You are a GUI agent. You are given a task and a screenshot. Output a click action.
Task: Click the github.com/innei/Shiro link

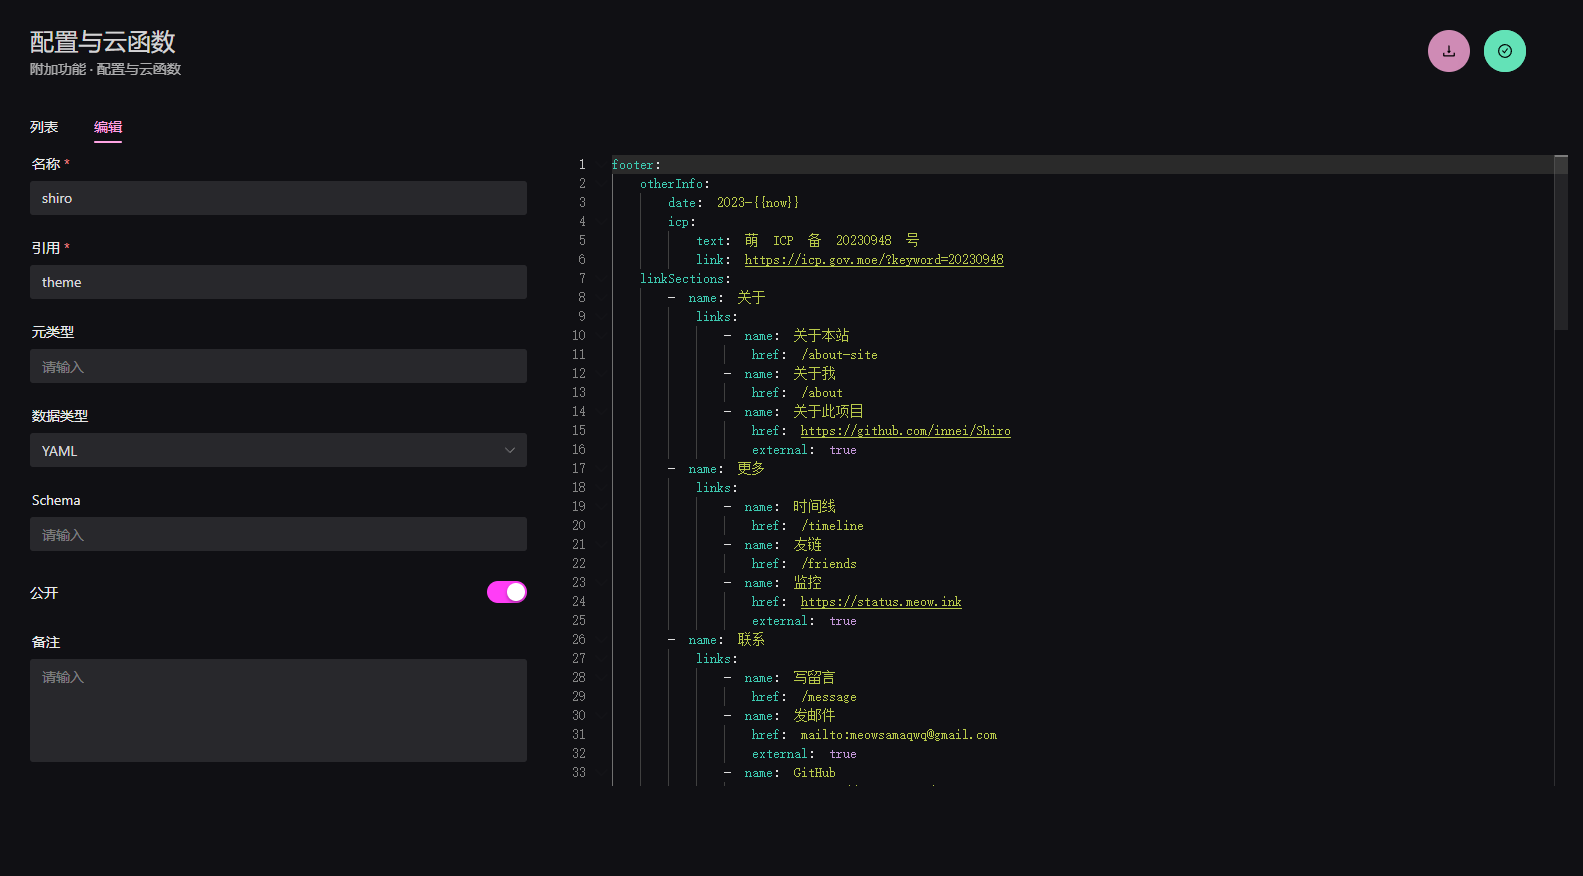(x=905, y=431)
